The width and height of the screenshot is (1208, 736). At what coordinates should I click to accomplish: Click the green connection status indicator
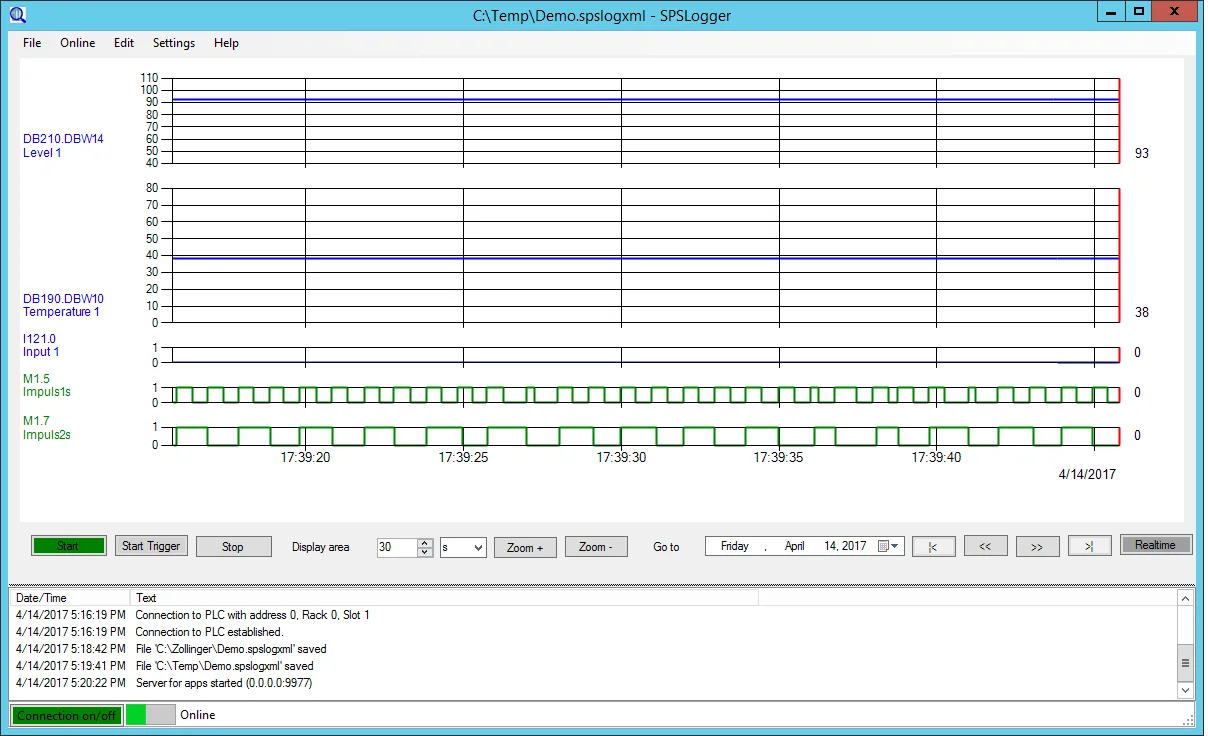[136, 715]
